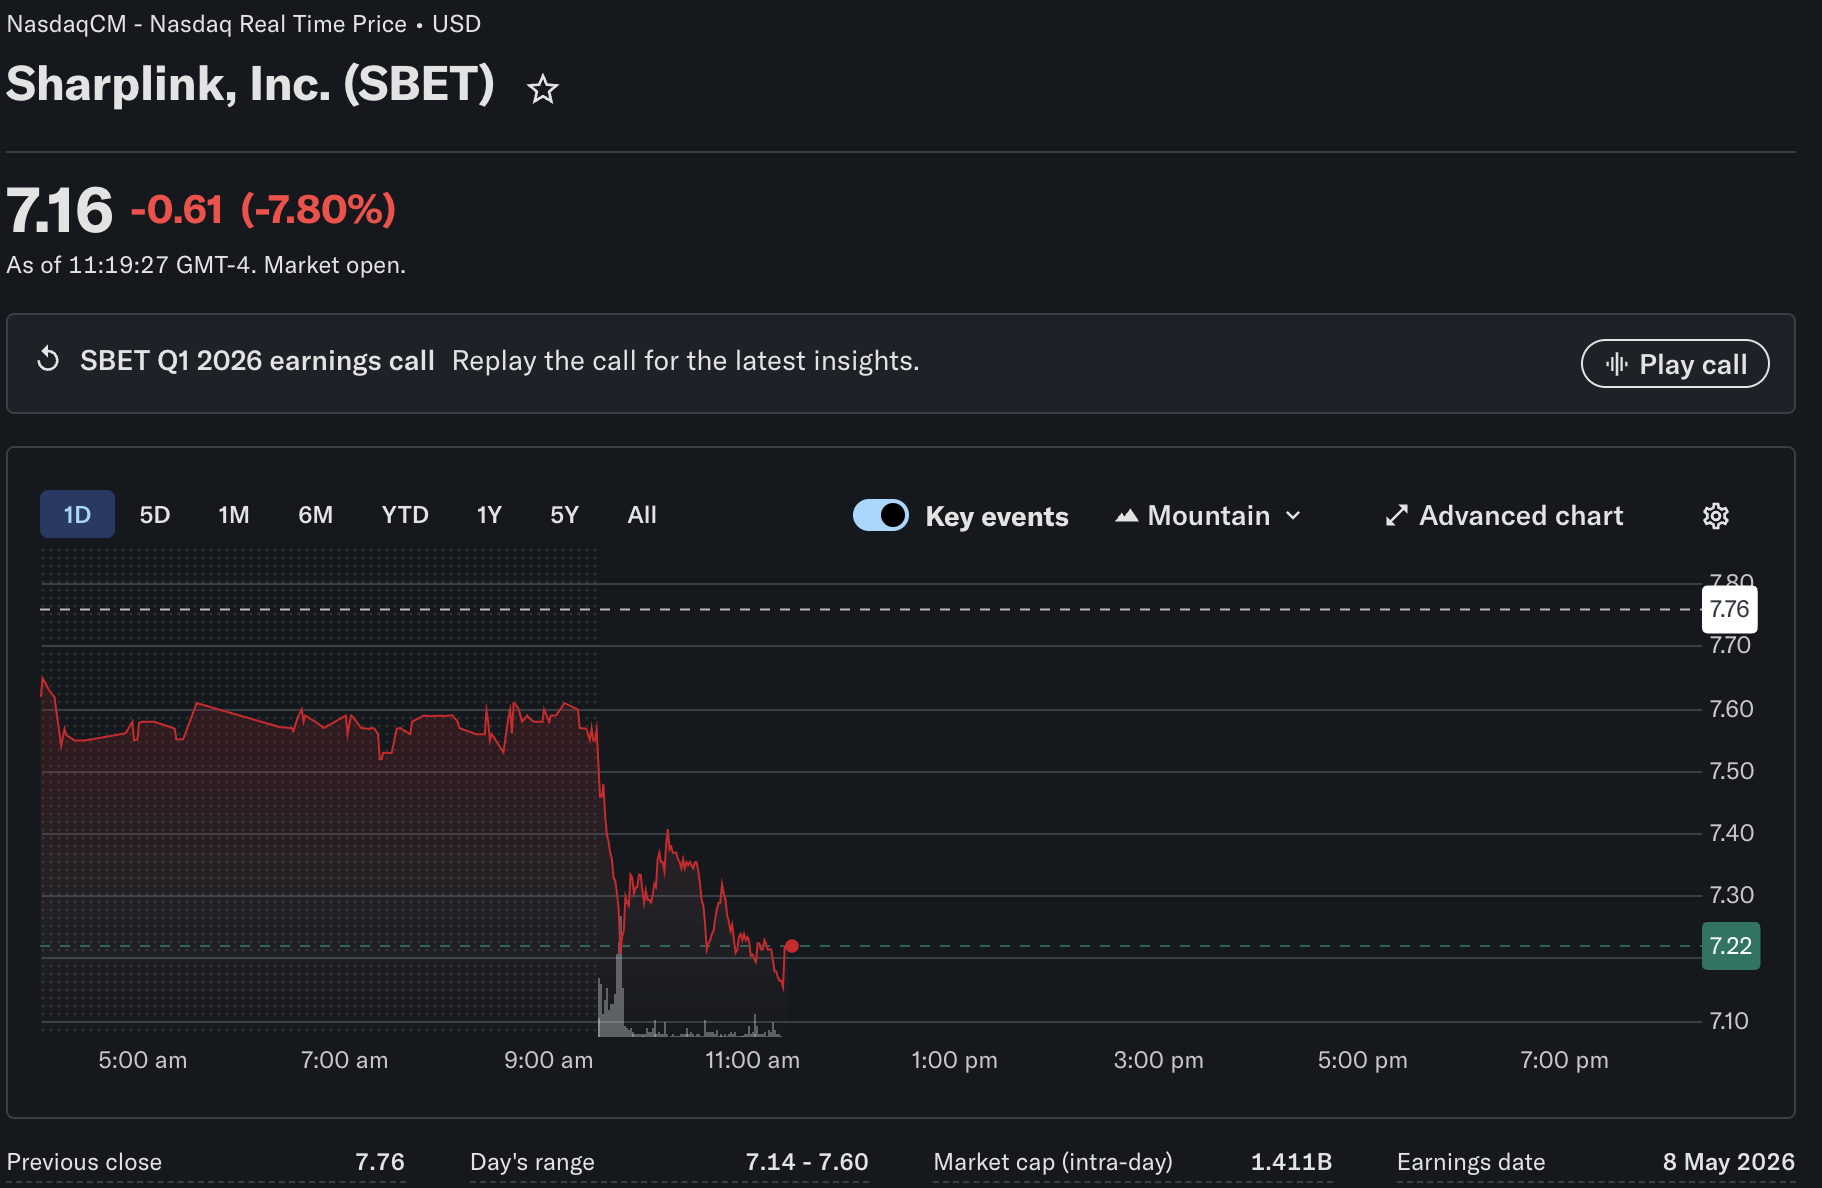This screenshot has height=1188, width=1822.
Task: Select the All time range tab
Action: coord(642,515)
